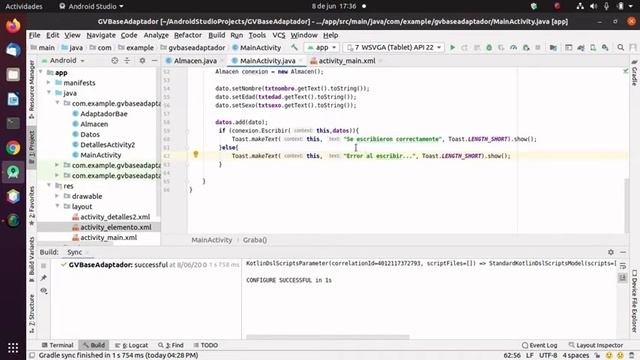Click the pin icon in Build panel
This screenshot has height=360, width=640.
pyautogui.click(x=44, y=278)
